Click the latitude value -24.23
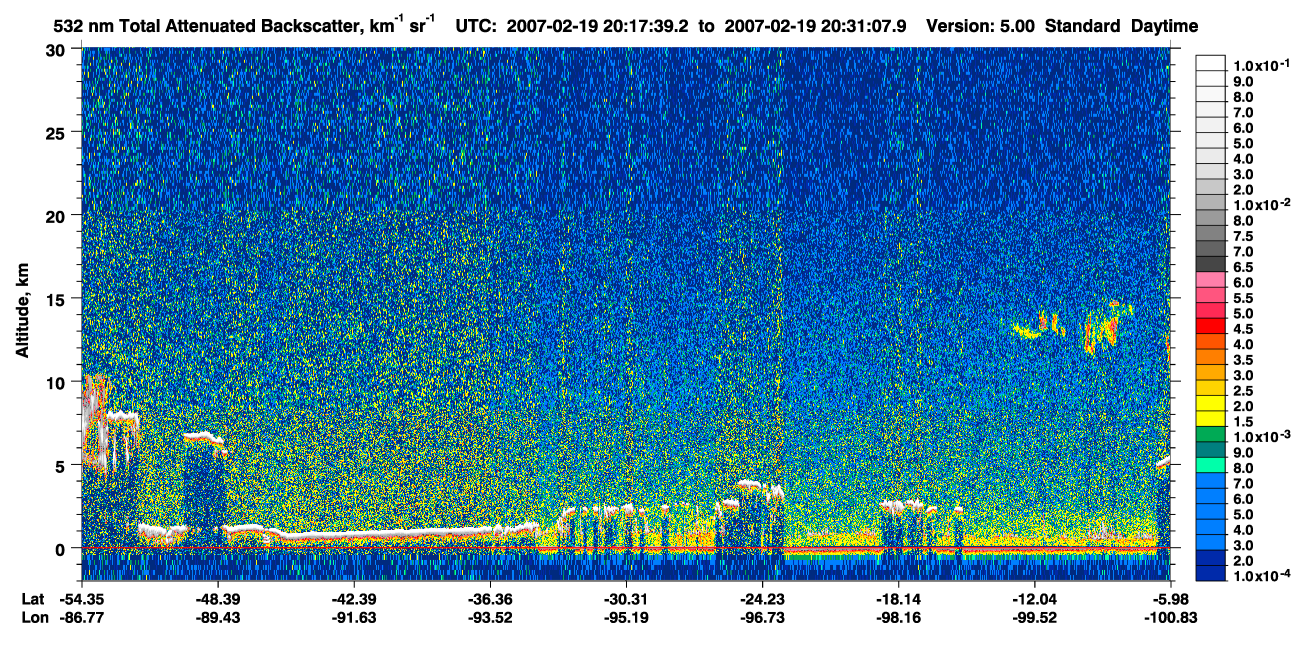This screenshot has height=667, width=1300. click(762, 598)
